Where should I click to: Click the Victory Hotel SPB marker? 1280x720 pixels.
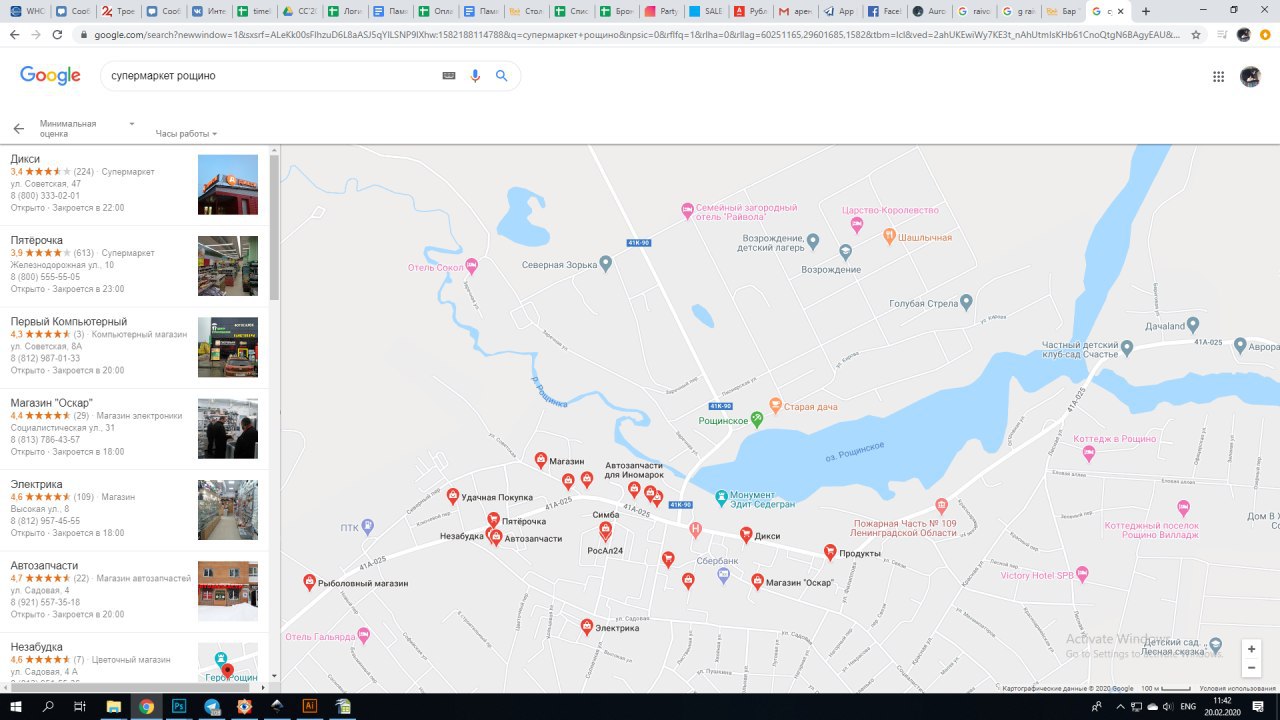click(1081, 574)
